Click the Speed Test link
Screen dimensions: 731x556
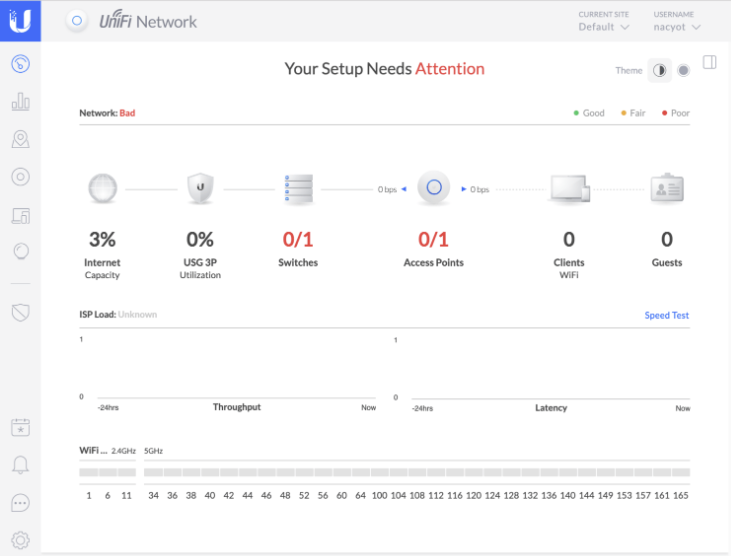pos(667,316)
